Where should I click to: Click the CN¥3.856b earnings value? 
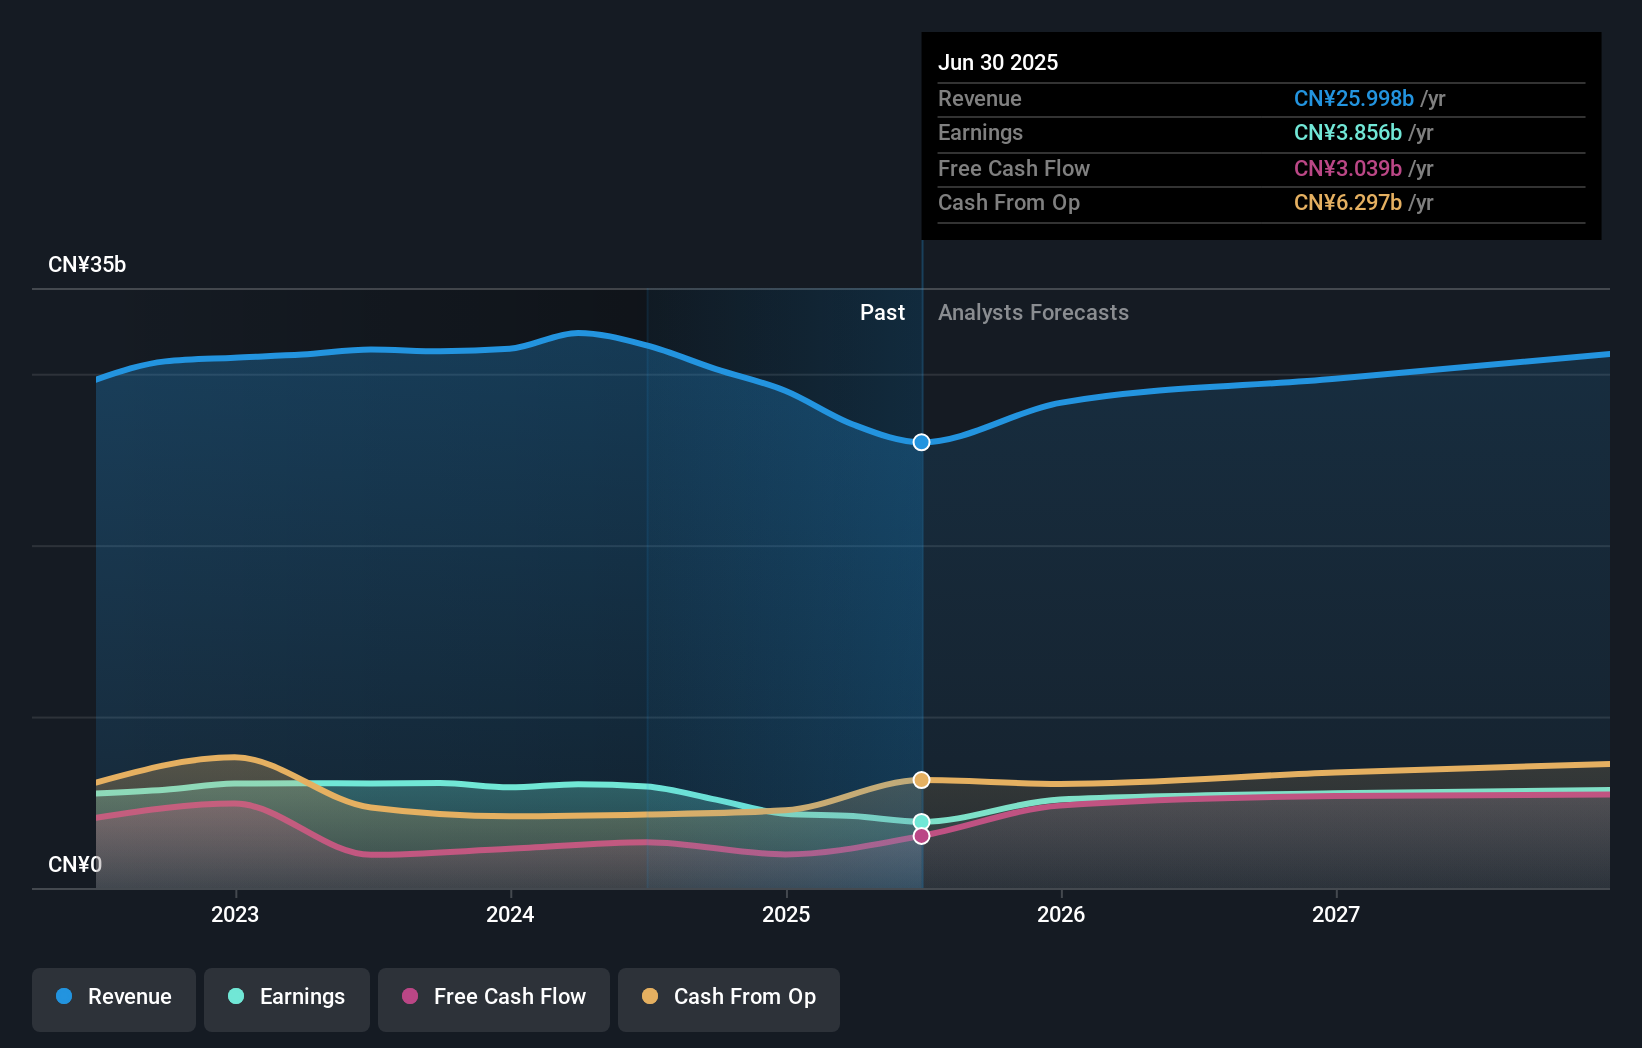[1346, 133]
